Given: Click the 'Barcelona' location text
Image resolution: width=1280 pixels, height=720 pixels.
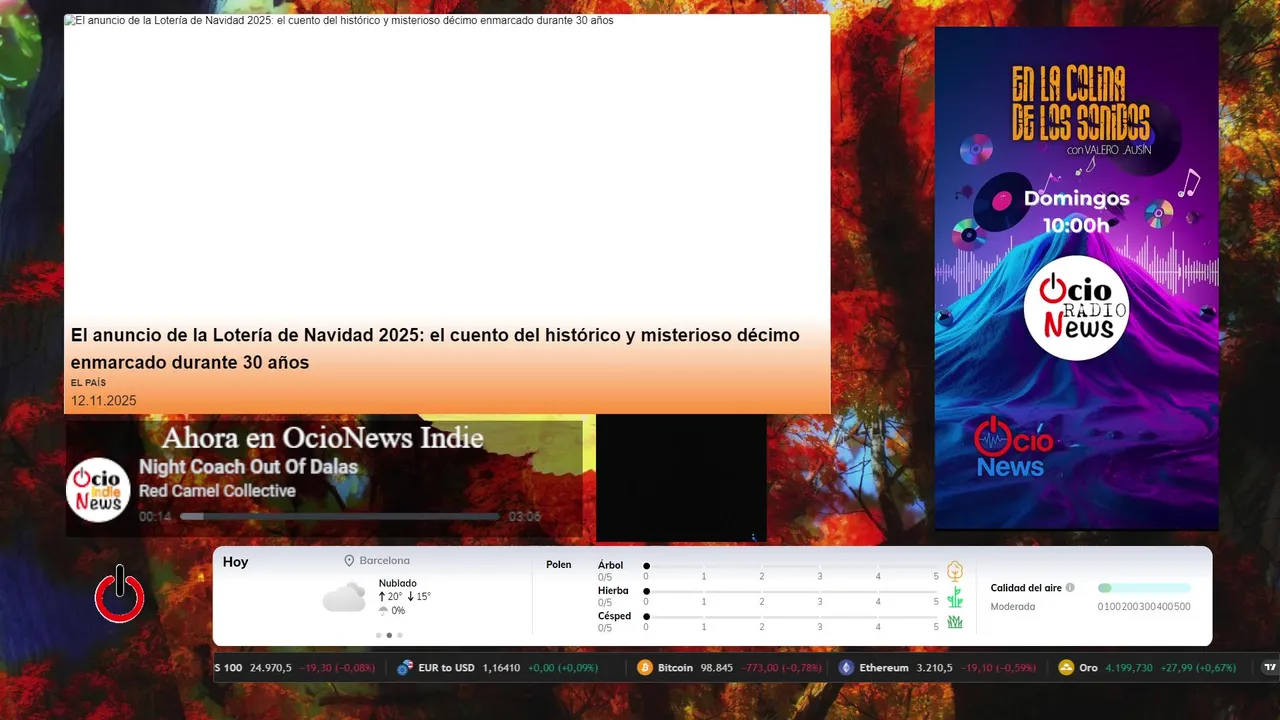Looking at the screenshot, I should tap(385, 561).
